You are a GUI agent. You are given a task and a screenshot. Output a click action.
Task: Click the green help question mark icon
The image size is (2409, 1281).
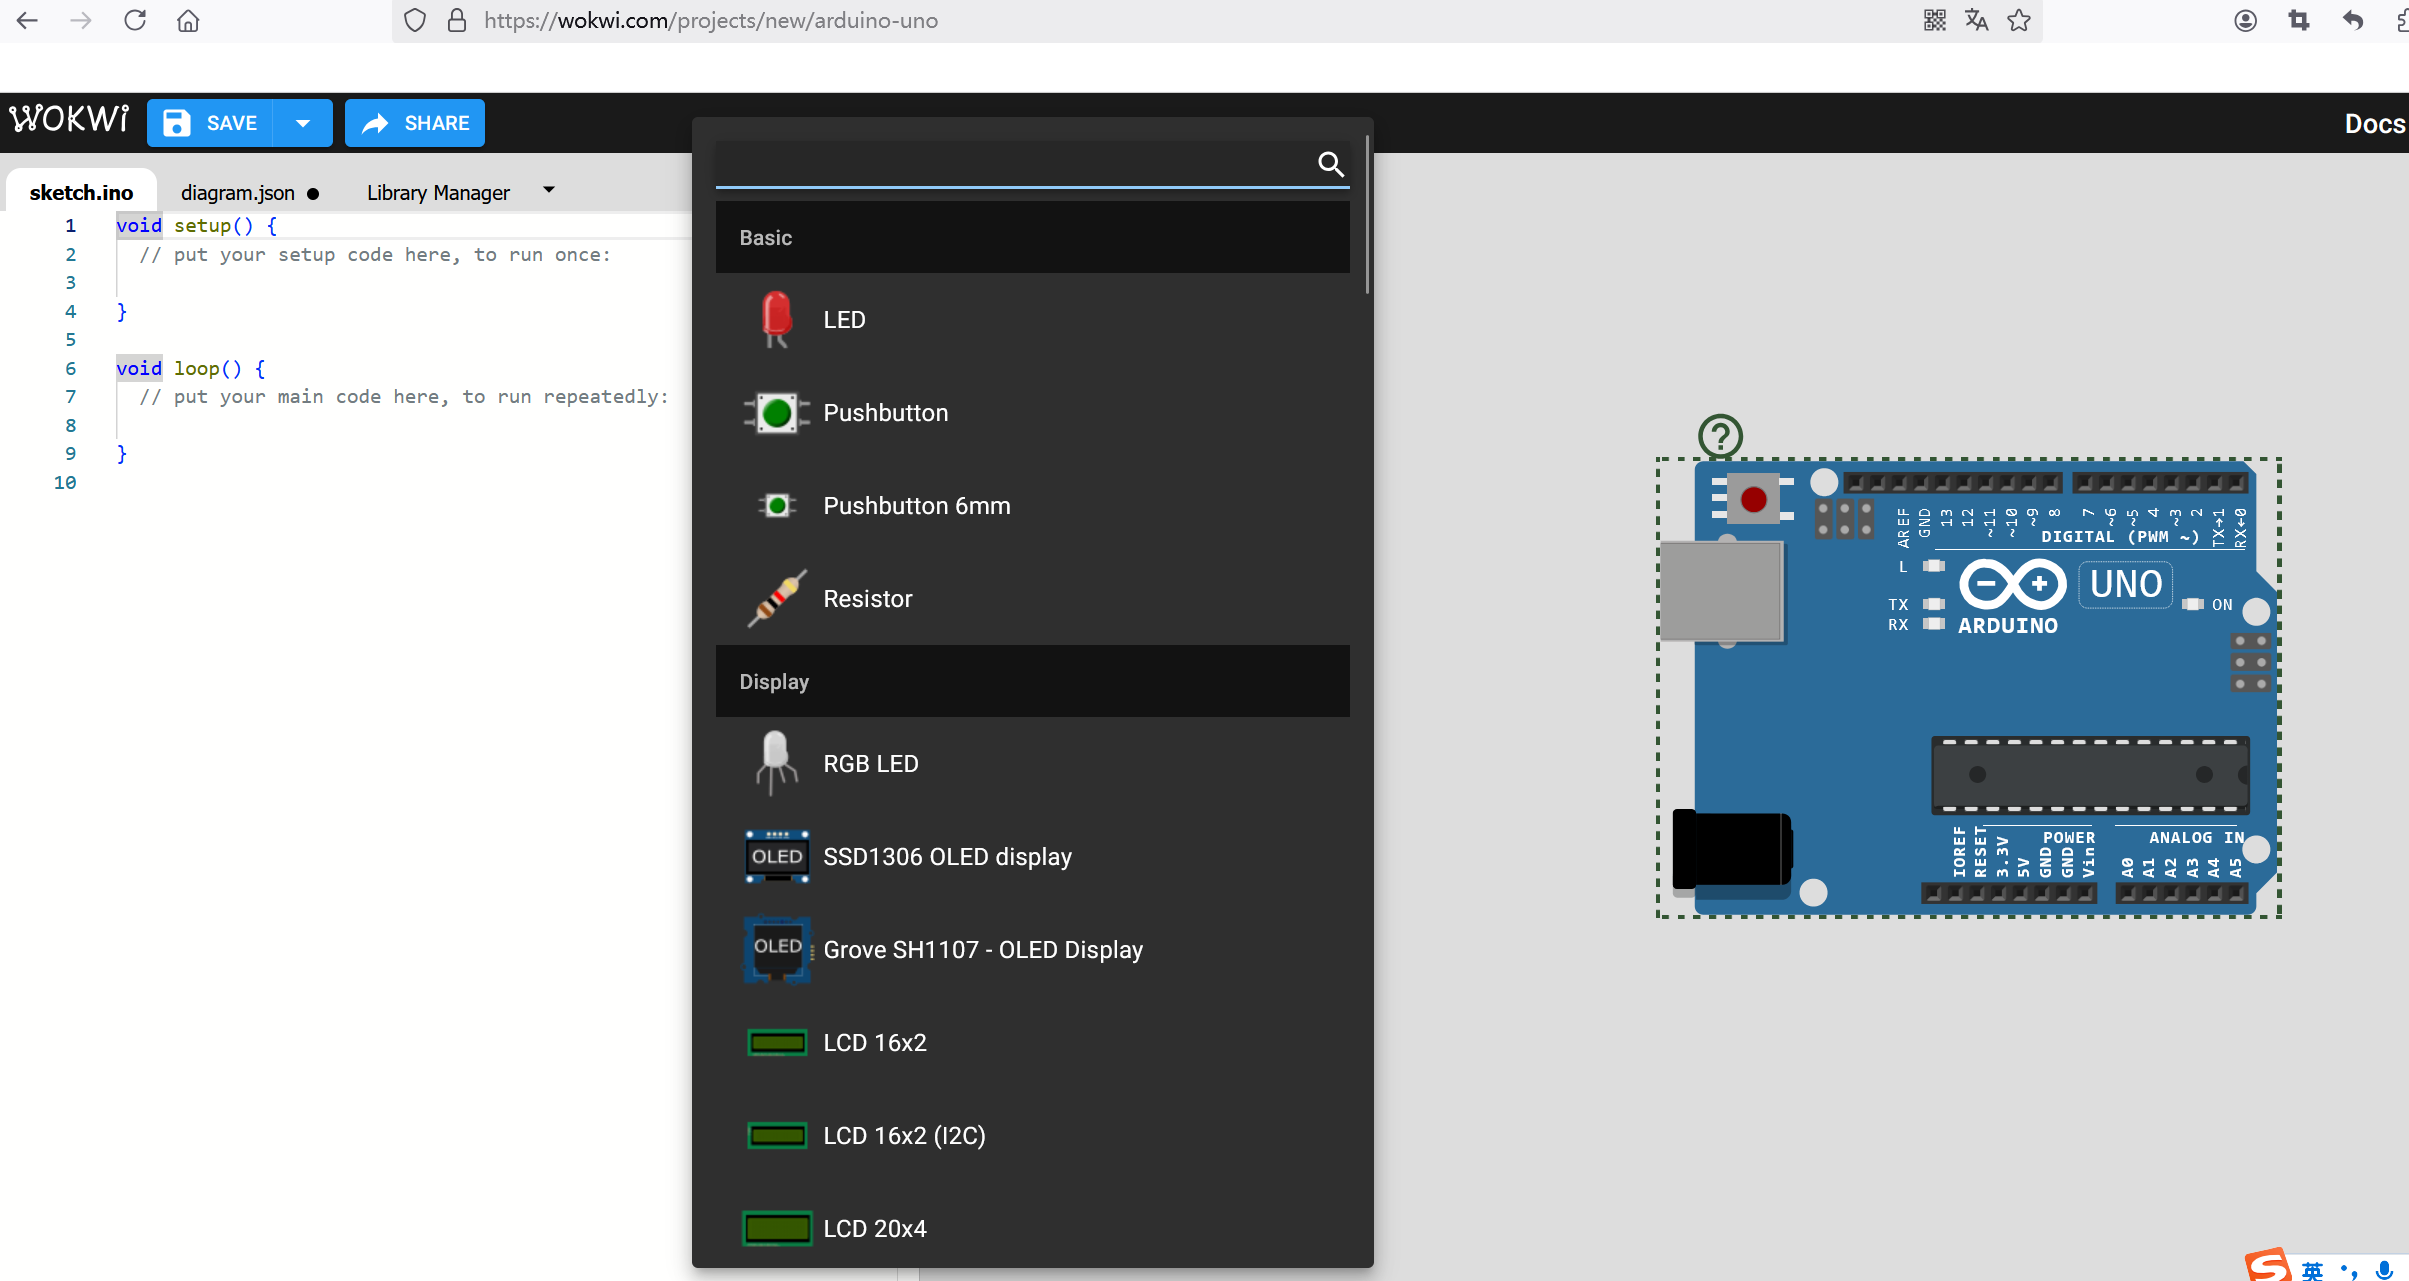click(x=1720, y=436)
